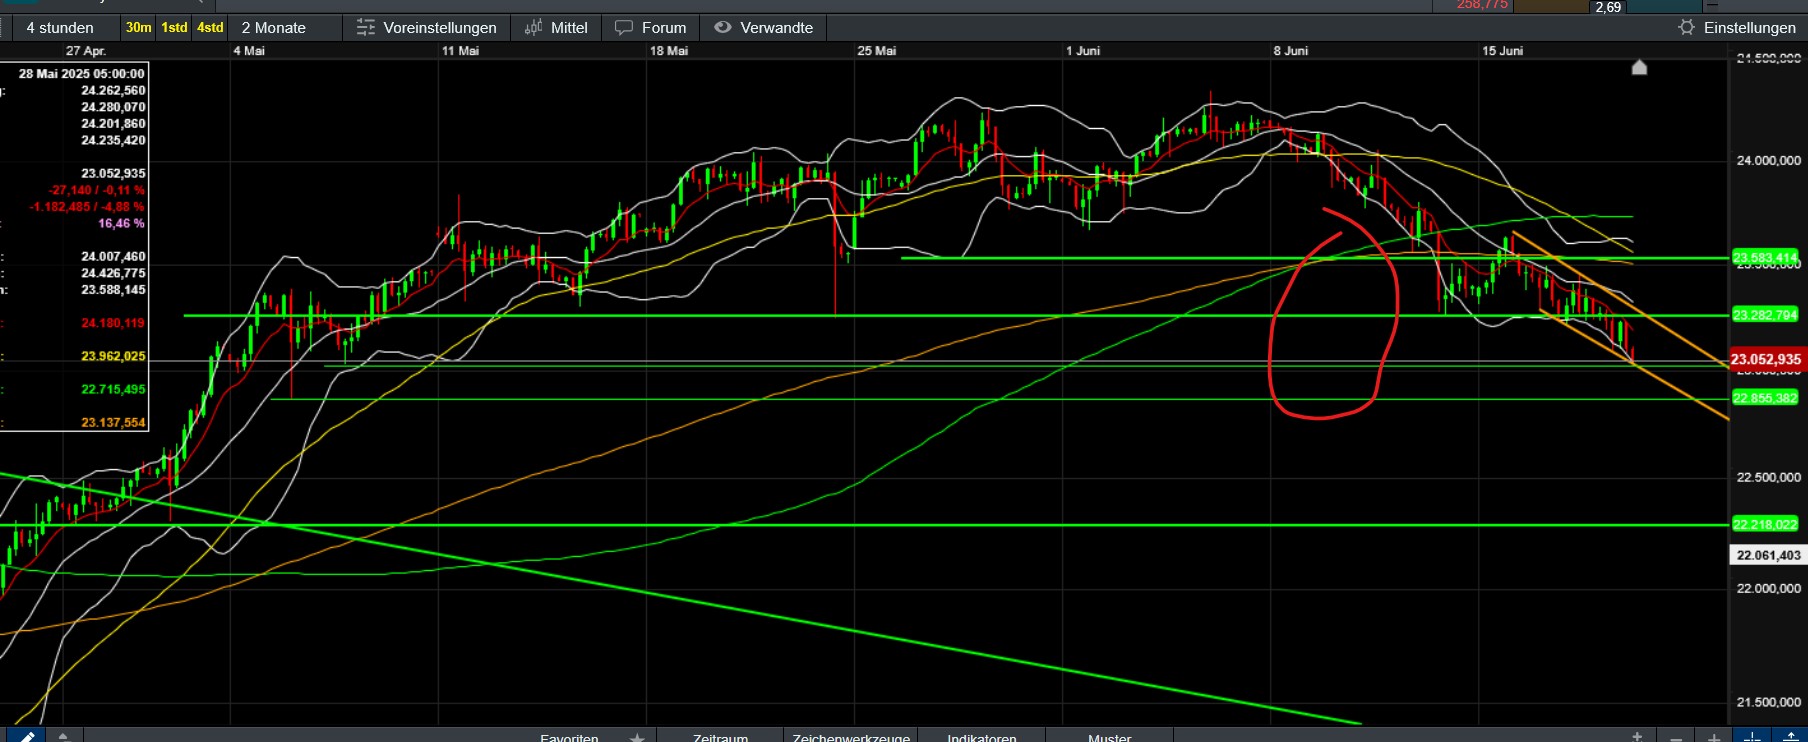
Task: Click the 22.000,000 price axis label
Action: pyautogui.click(x=1768, y=589)
